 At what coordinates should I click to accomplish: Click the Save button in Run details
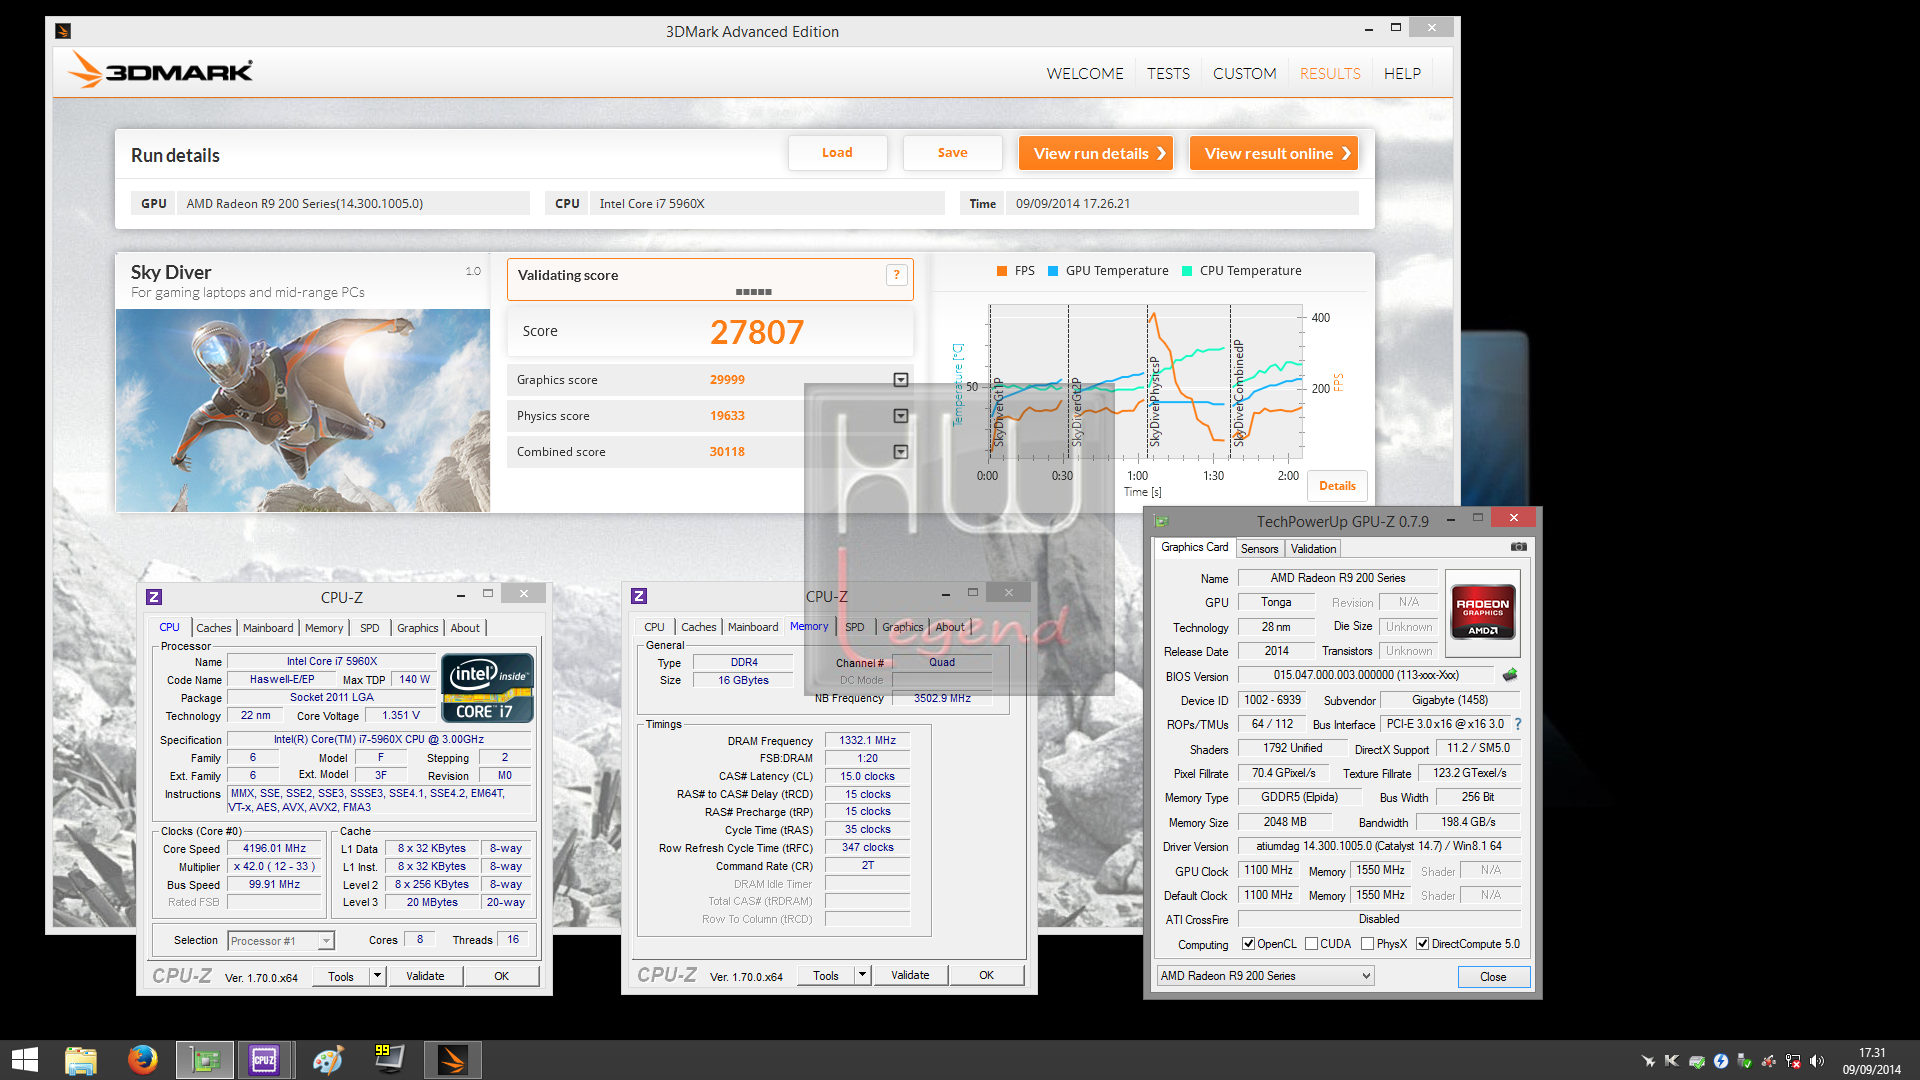pos(952,153)
